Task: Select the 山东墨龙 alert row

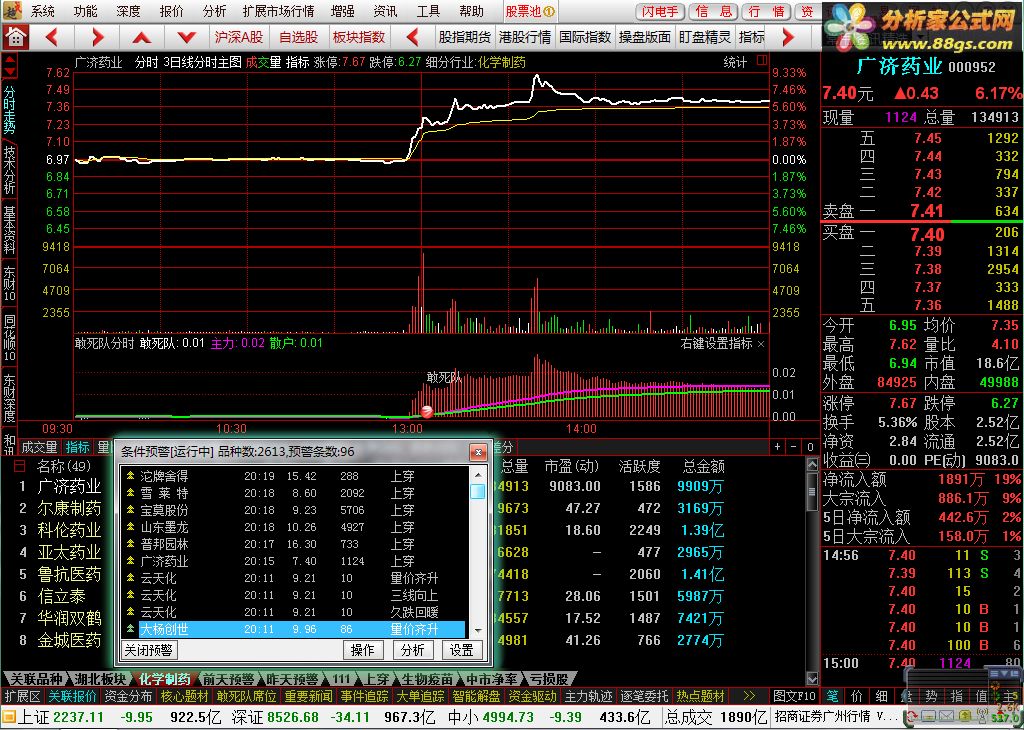Action: click(x=294, y=527)
